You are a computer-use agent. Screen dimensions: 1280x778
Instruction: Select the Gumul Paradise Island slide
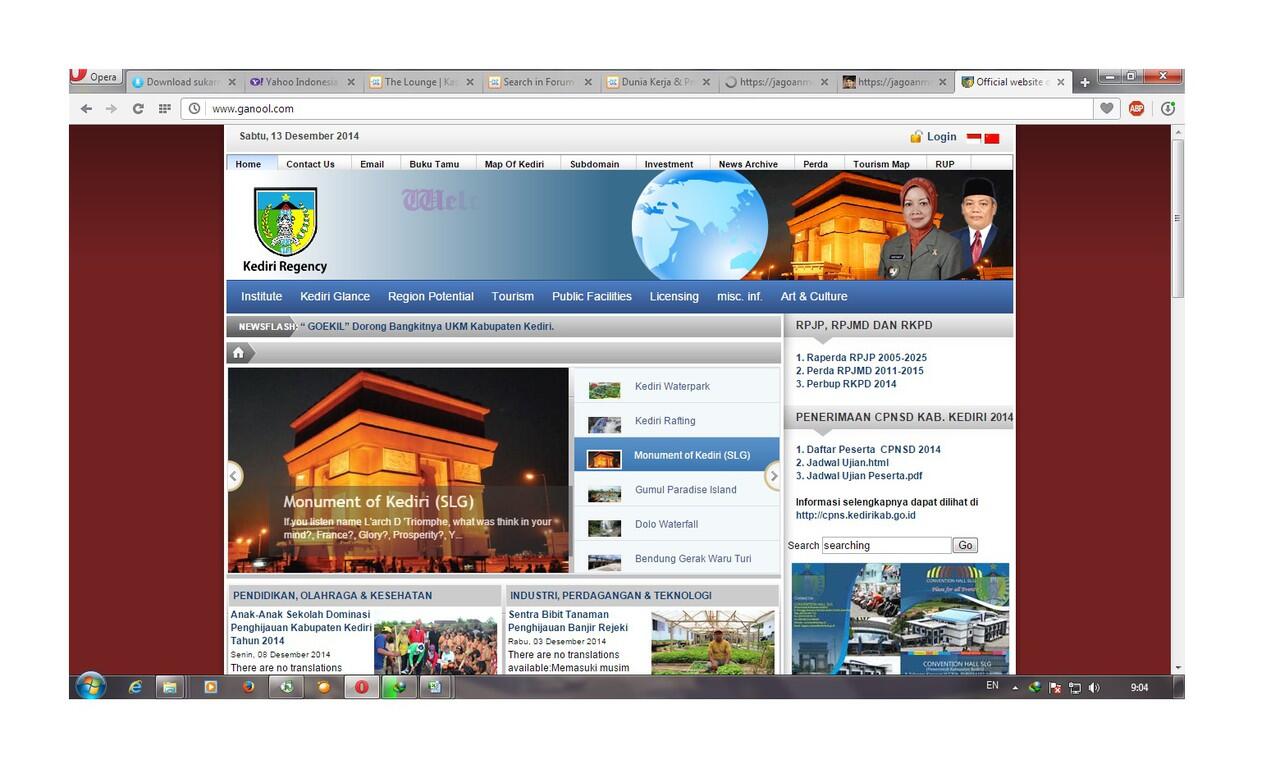pos(677,490)
